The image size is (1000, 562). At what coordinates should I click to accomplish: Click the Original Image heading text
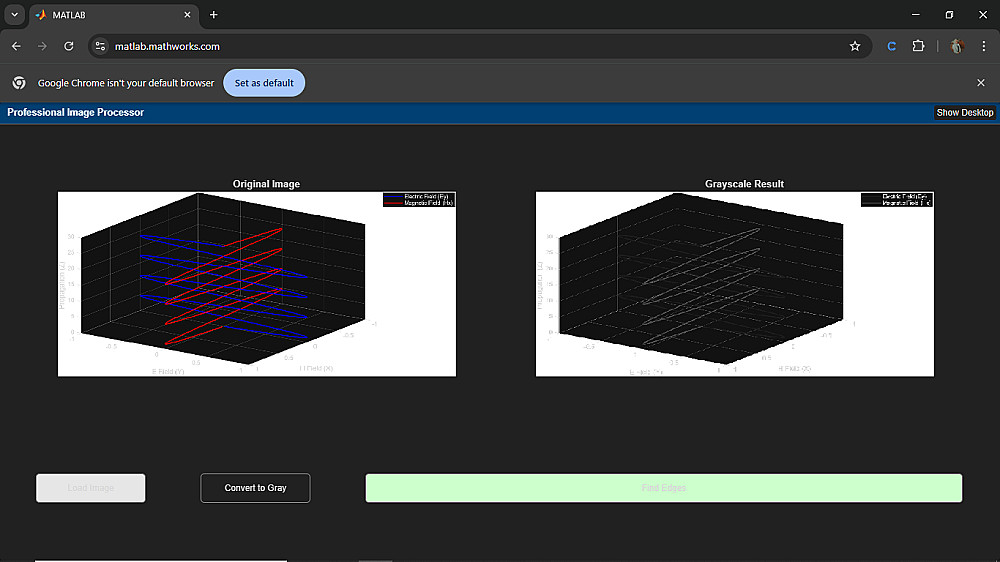tap(266, 184)
